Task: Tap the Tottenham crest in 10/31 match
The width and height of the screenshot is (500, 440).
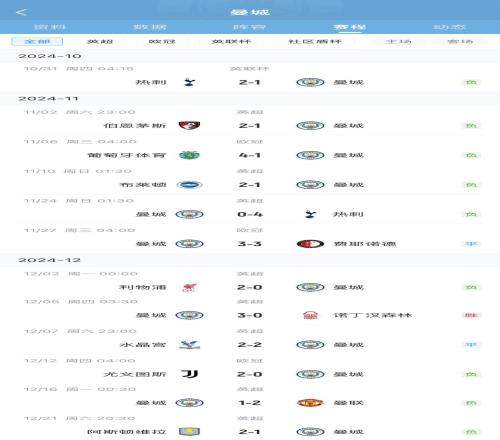Action: pos(189,82)
